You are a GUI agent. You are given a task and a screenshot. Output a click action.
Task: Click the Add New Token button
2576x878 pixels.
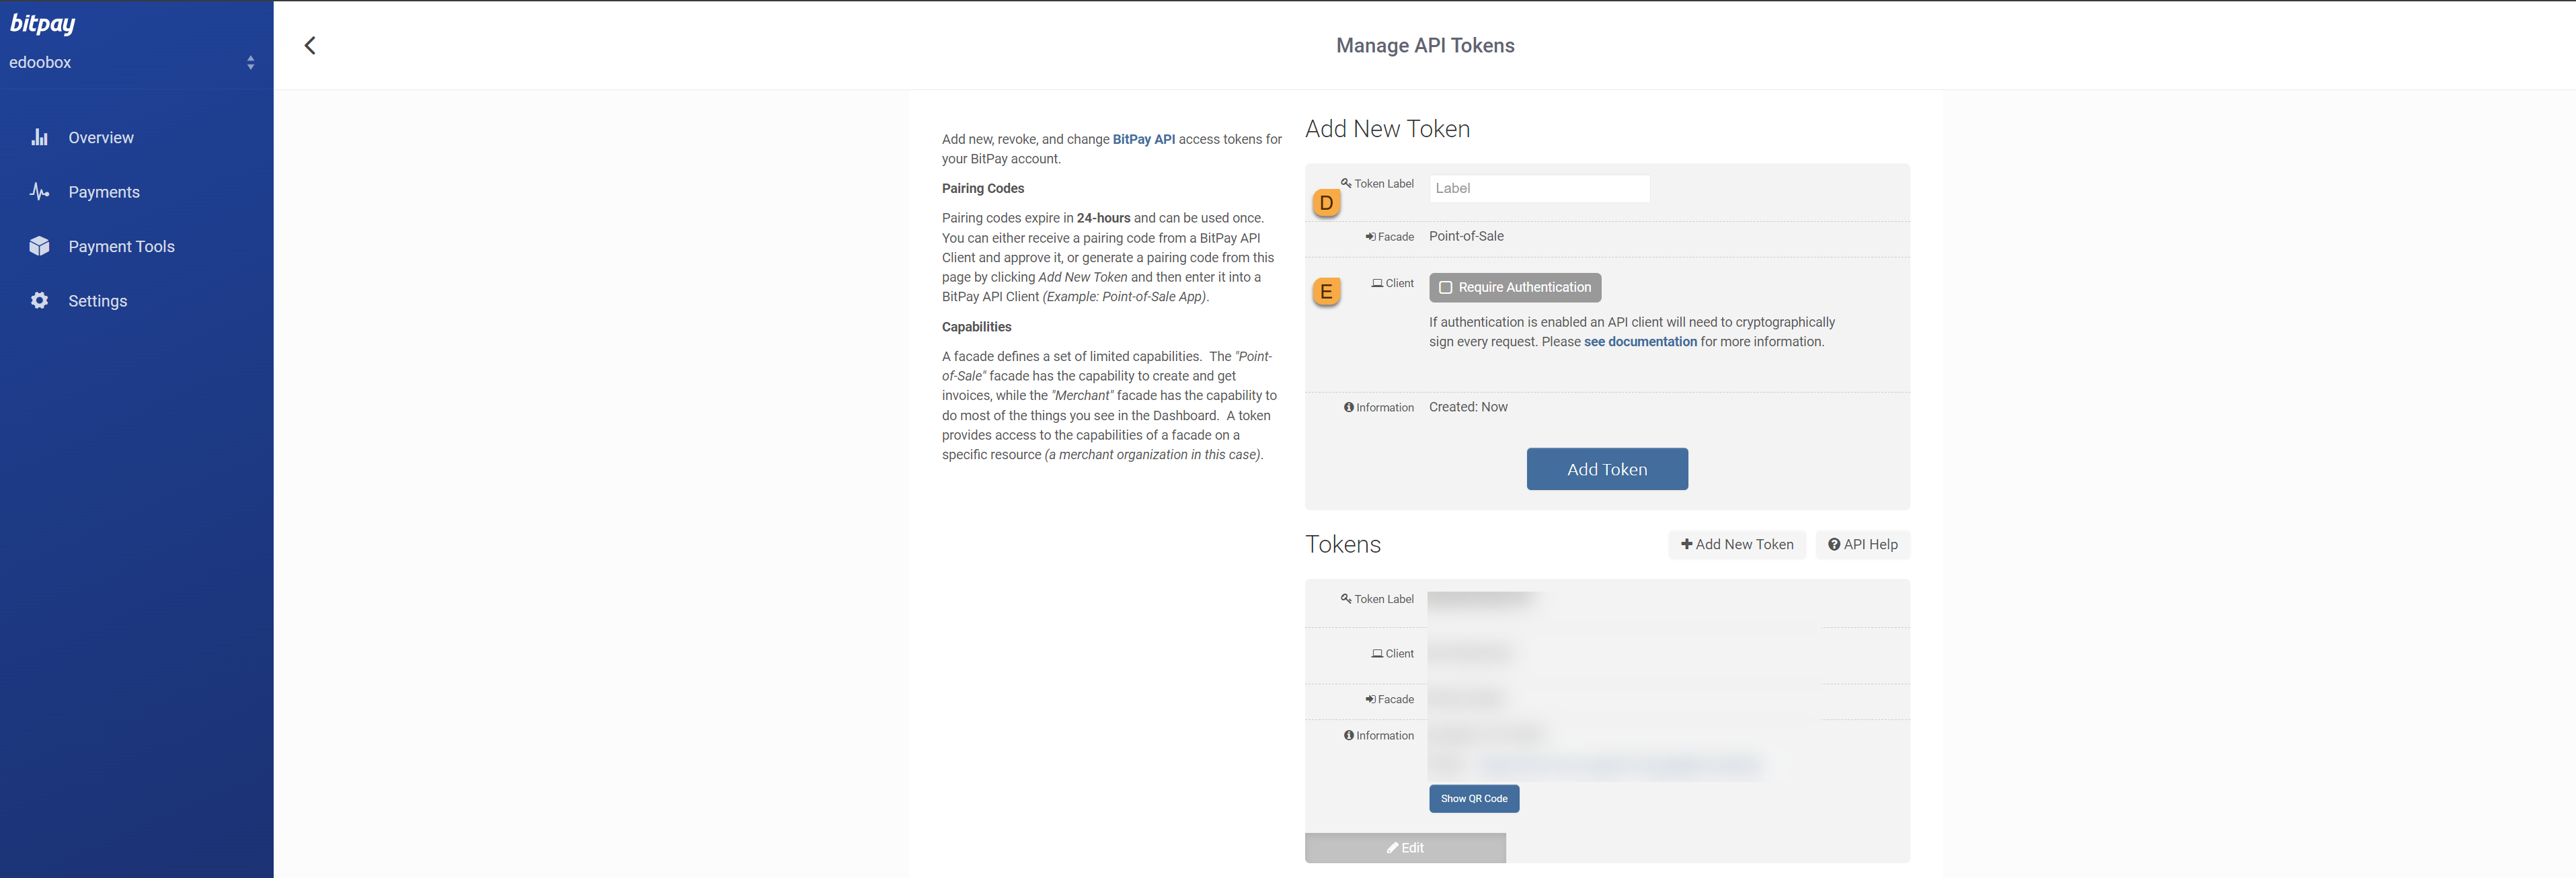1736,544
